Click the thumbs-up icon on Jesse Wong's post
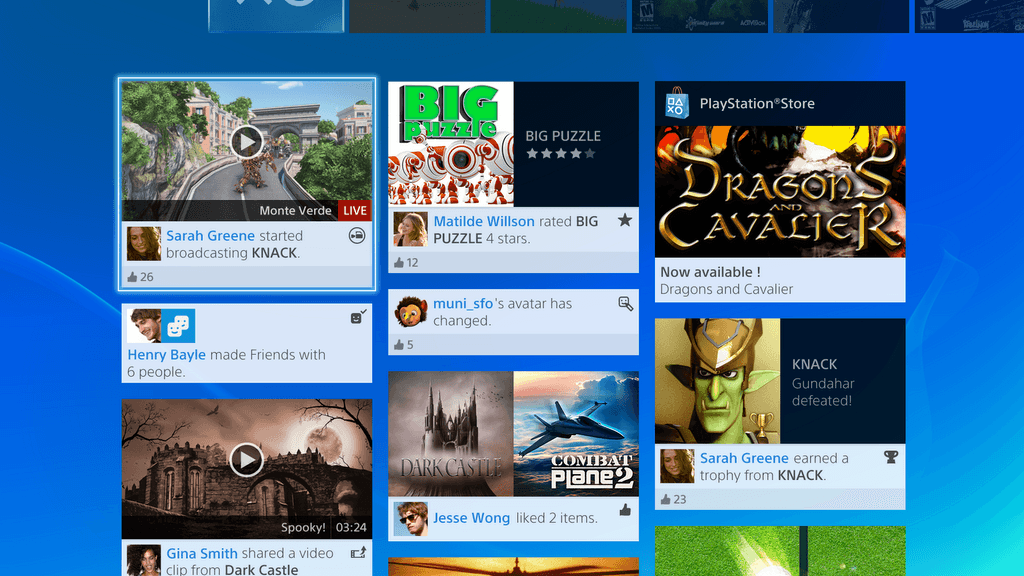Viewport: 1024px width, 576px height. click(625, 510)
